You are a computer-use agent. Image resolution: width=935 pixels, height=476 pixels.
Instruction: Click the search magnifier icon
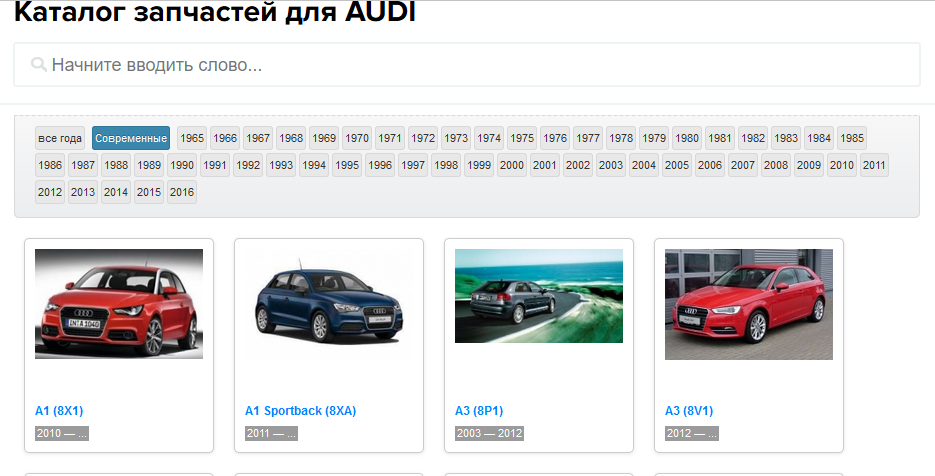[39, 65]
